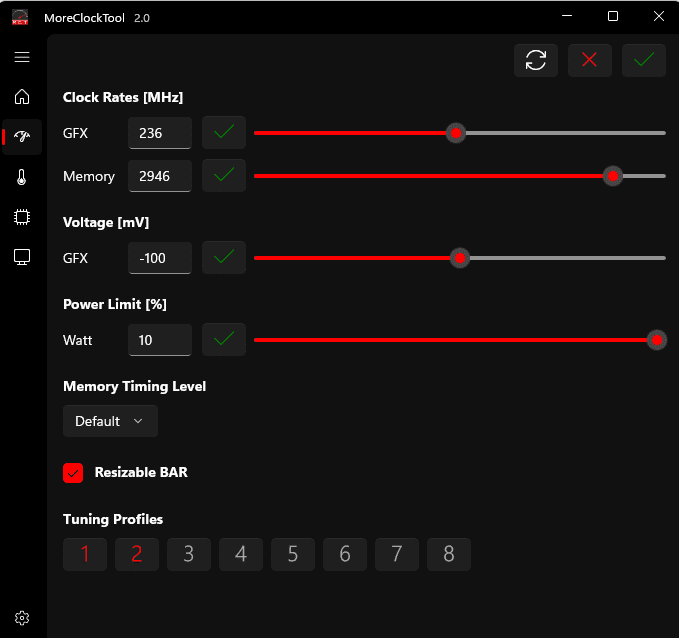Image resolution: width=679 pixels, height=638 pixels.
Task: Select tuning profile 5
Action: pyautogui.click(x=293, y=554)
